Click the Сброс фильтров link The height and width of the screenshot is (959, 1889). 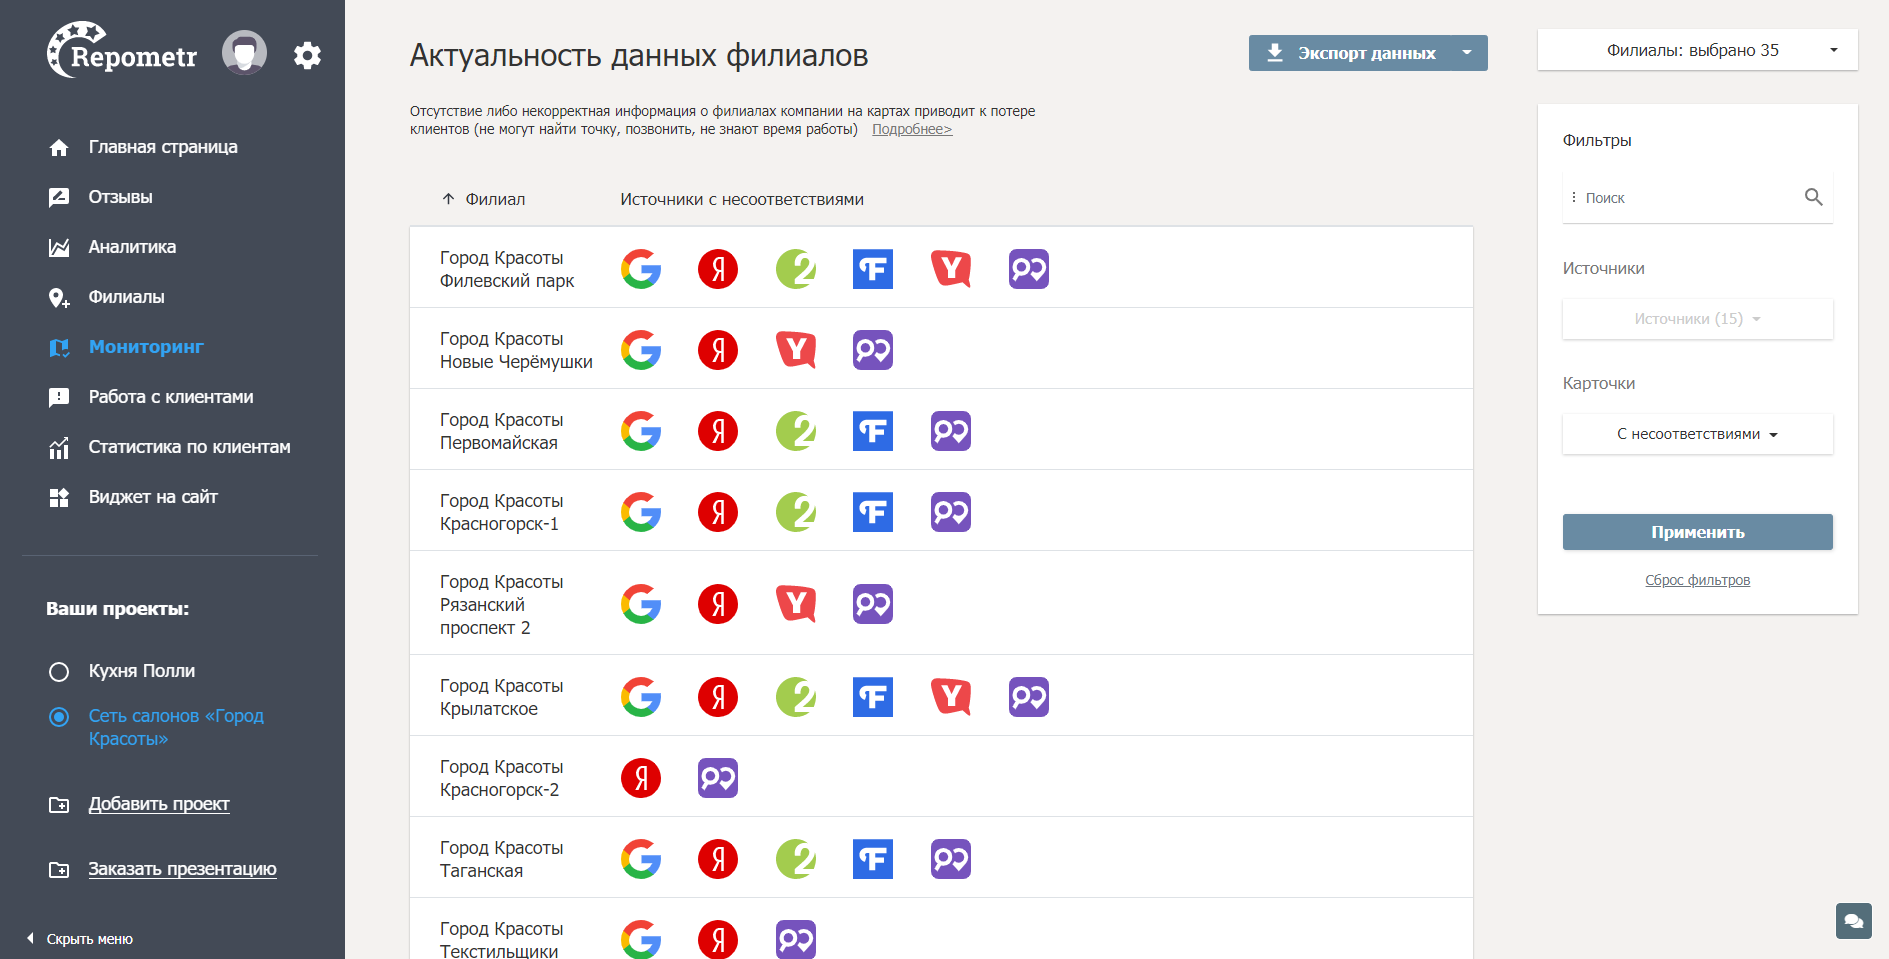pos(1697,580)
